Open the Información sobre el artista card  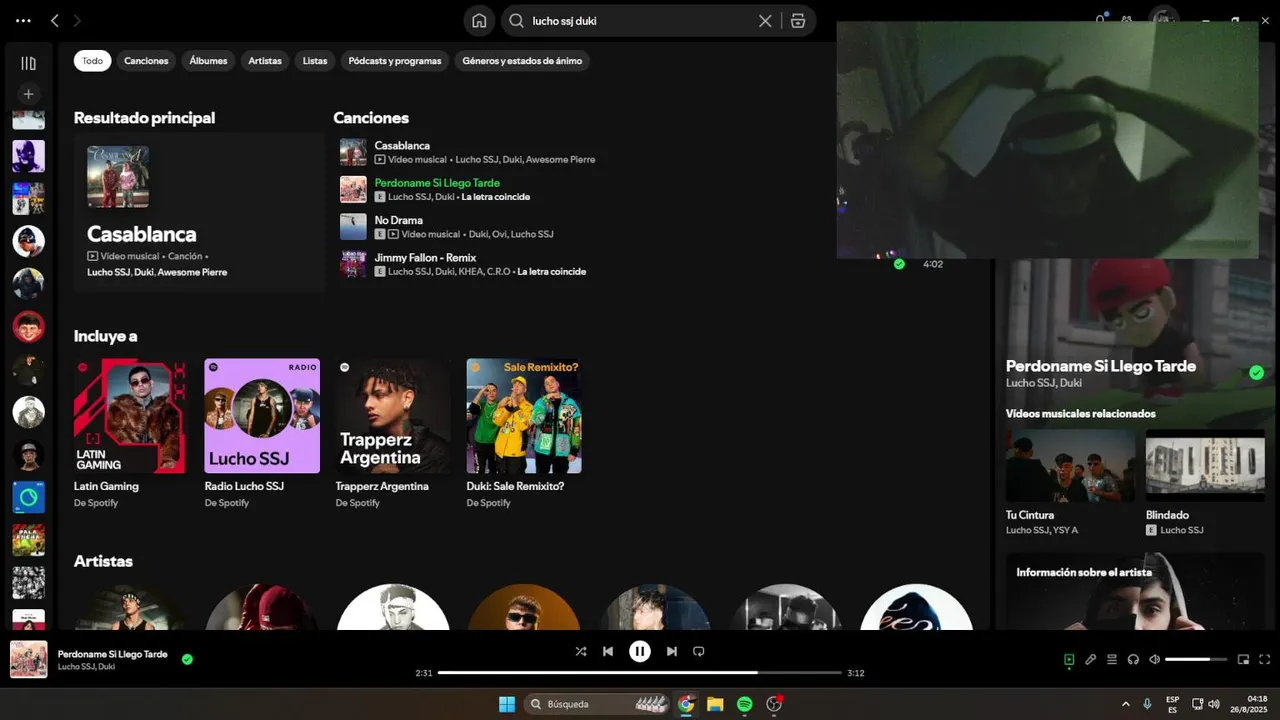pos(1135,591)
